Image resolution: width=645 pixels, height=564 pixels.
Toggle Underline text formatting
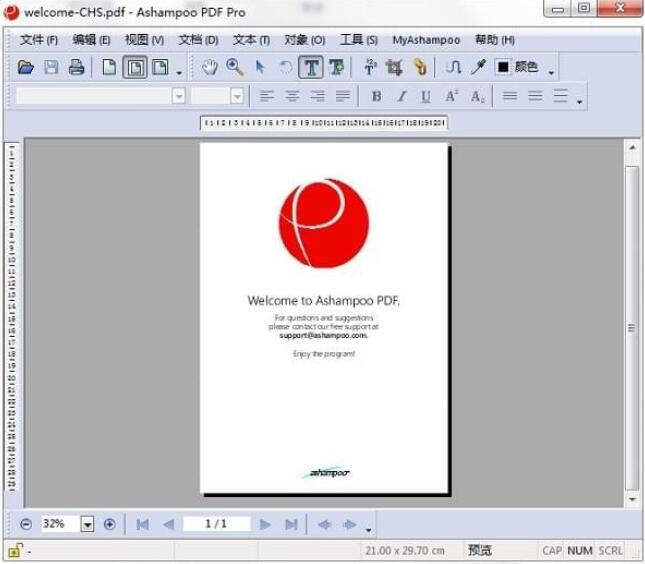[426, 97]
